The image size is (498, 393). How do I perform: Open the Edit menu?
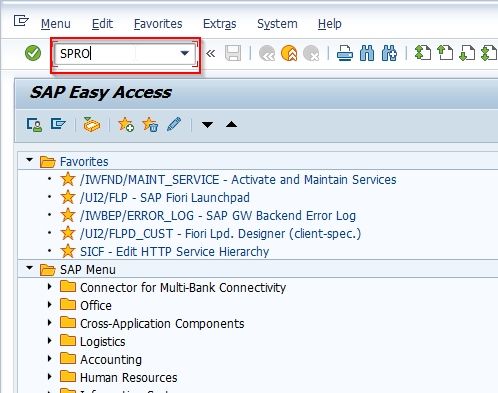pos(102,24)
